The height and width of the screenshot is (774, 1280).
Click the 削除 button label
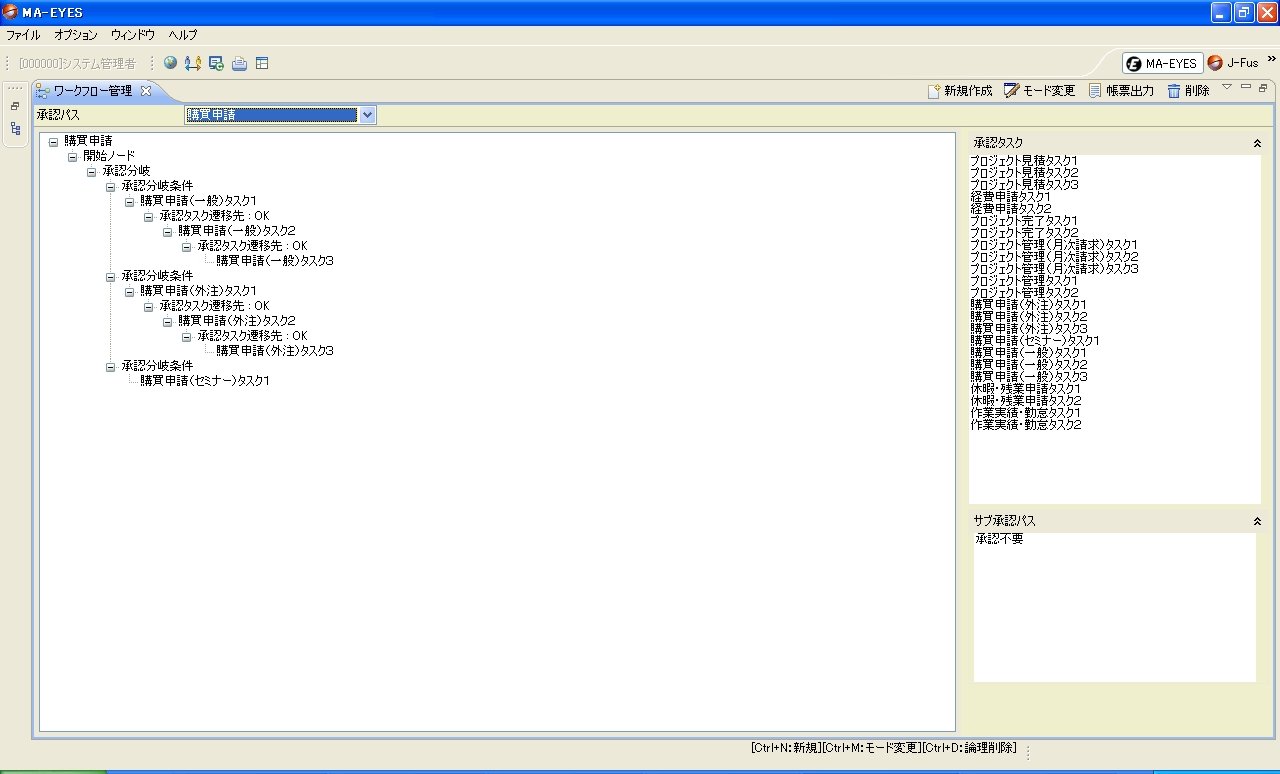(x=1197, y=91)
